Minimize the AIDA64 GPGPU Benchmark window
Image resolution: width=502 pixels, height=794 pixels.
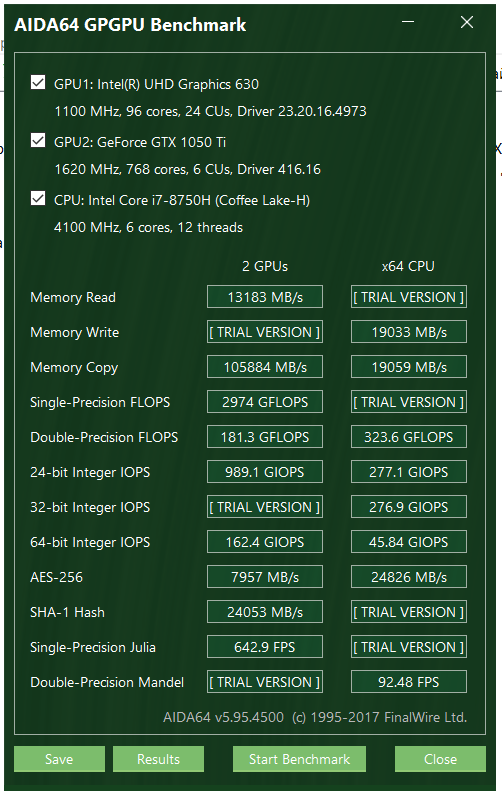coord(408,22)
